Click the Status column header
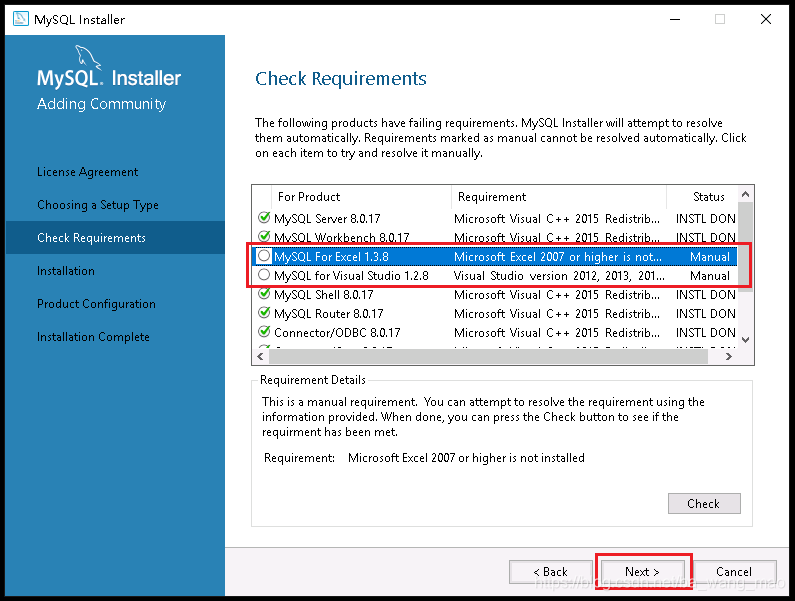795x601 pixels. point(702,197)
